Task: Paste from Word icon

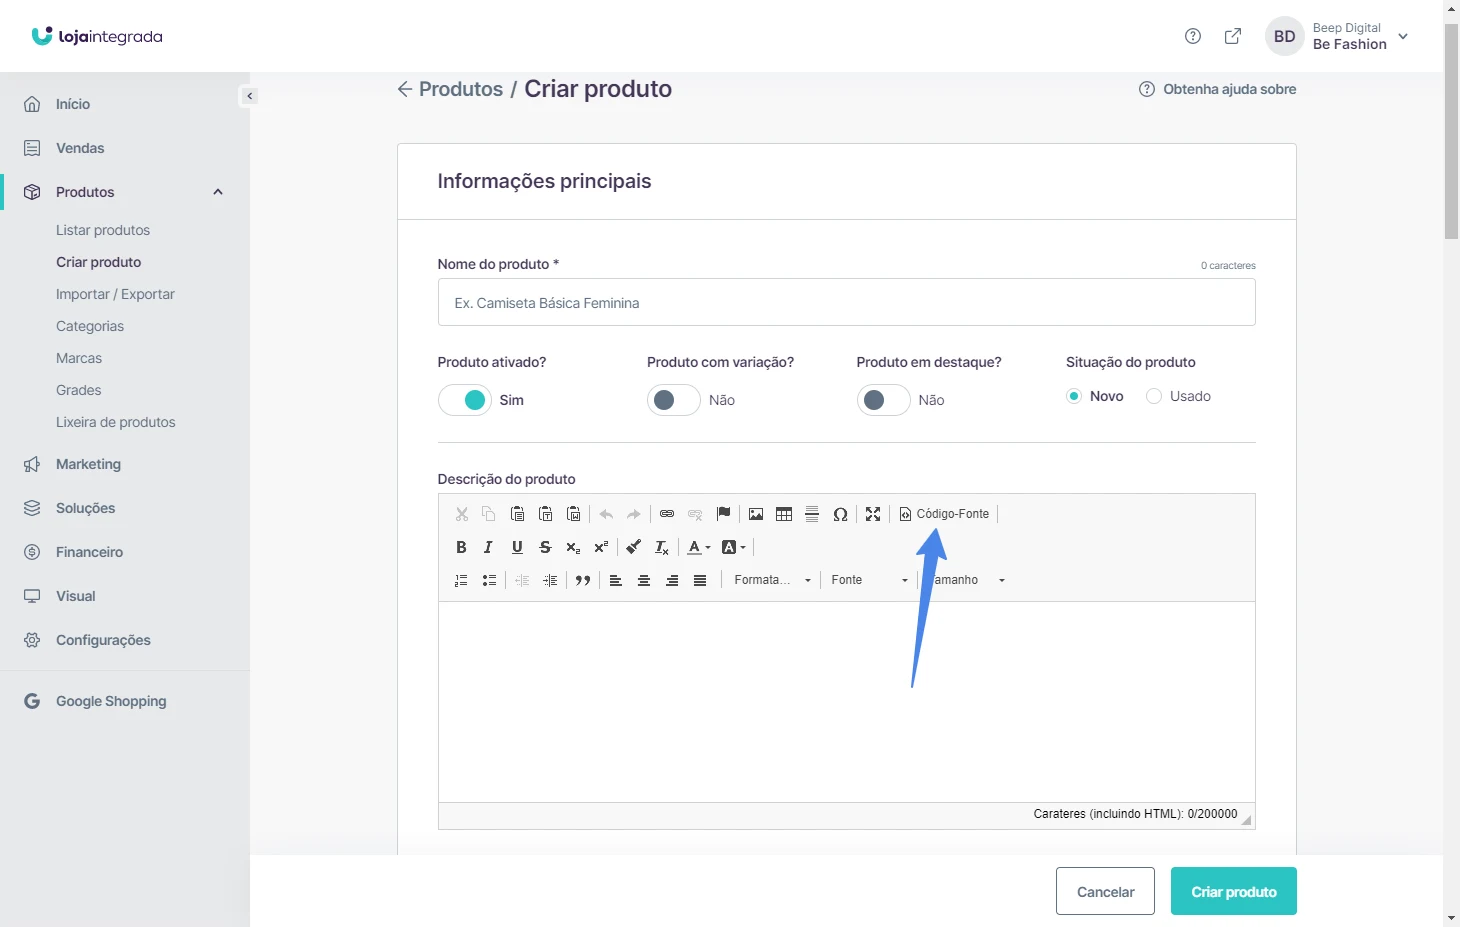Action: coord(574,514)
